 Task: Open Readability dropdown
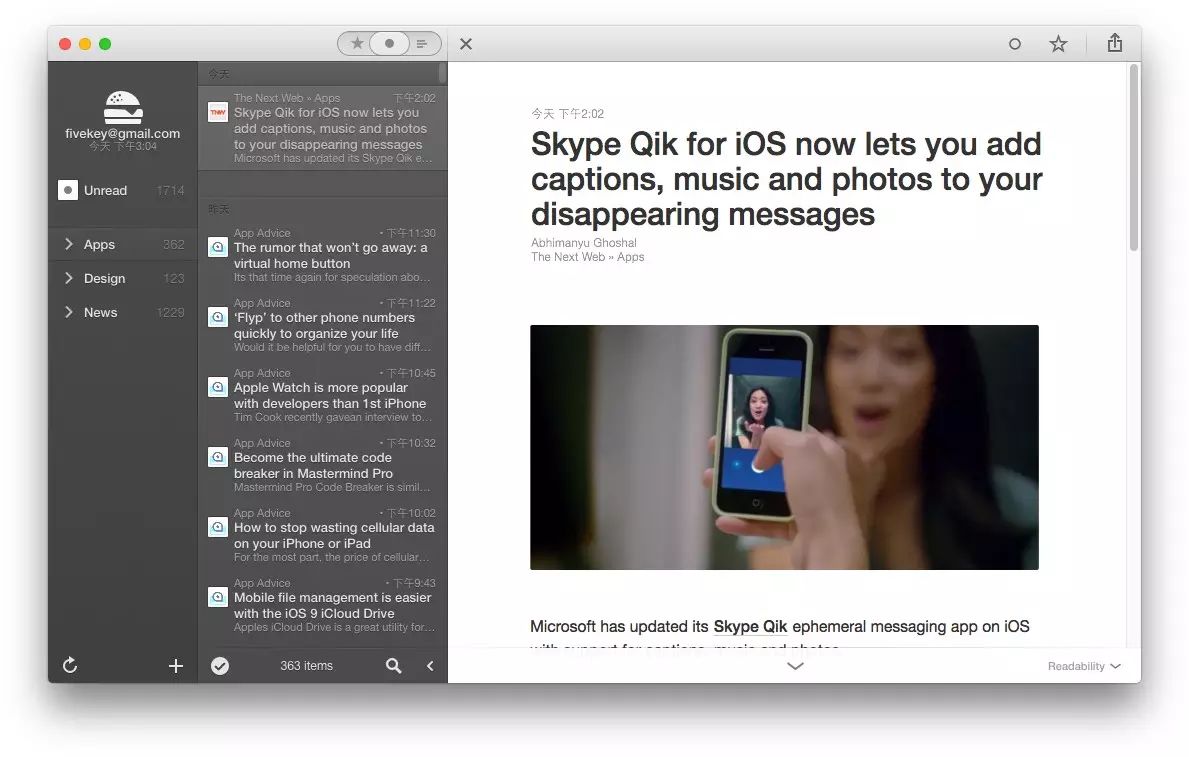(x=1084, y=666)
